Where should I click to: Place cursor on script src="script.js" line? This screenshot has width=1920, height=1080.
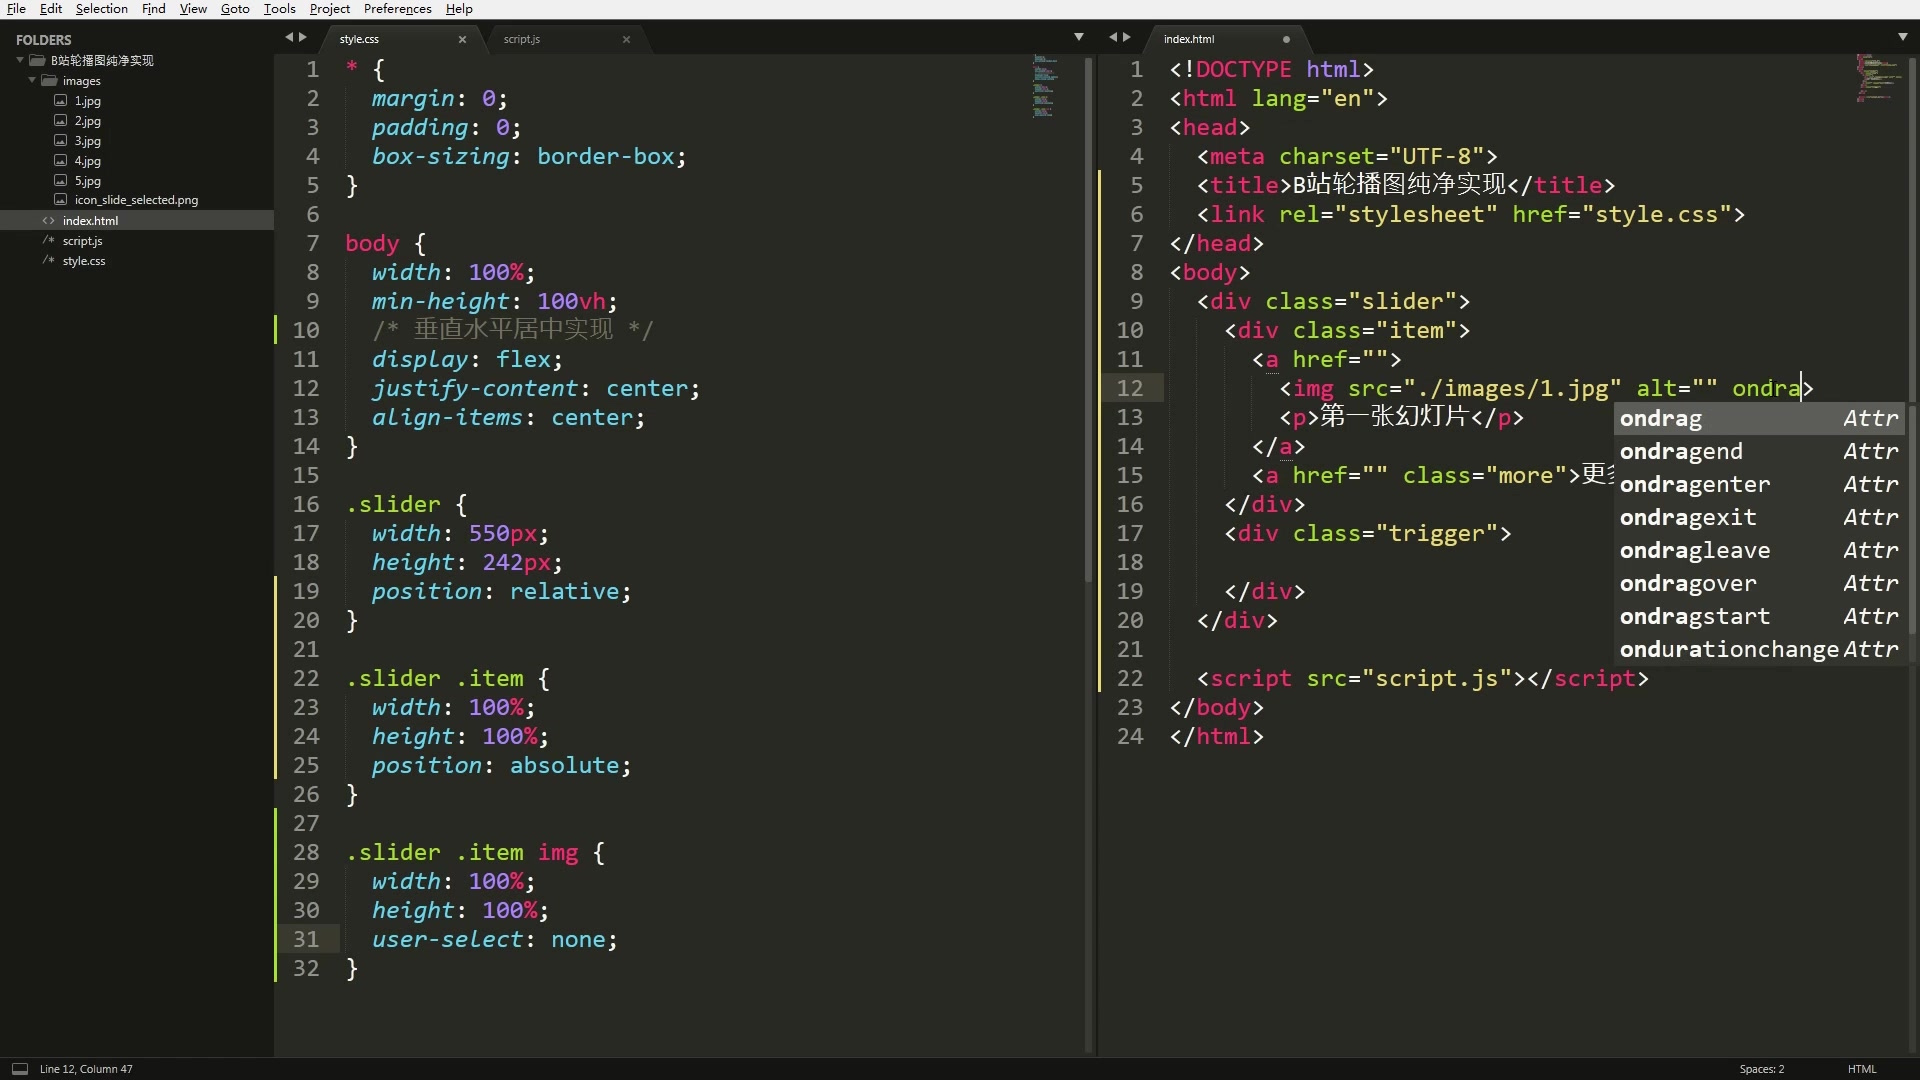point(1422,678)
